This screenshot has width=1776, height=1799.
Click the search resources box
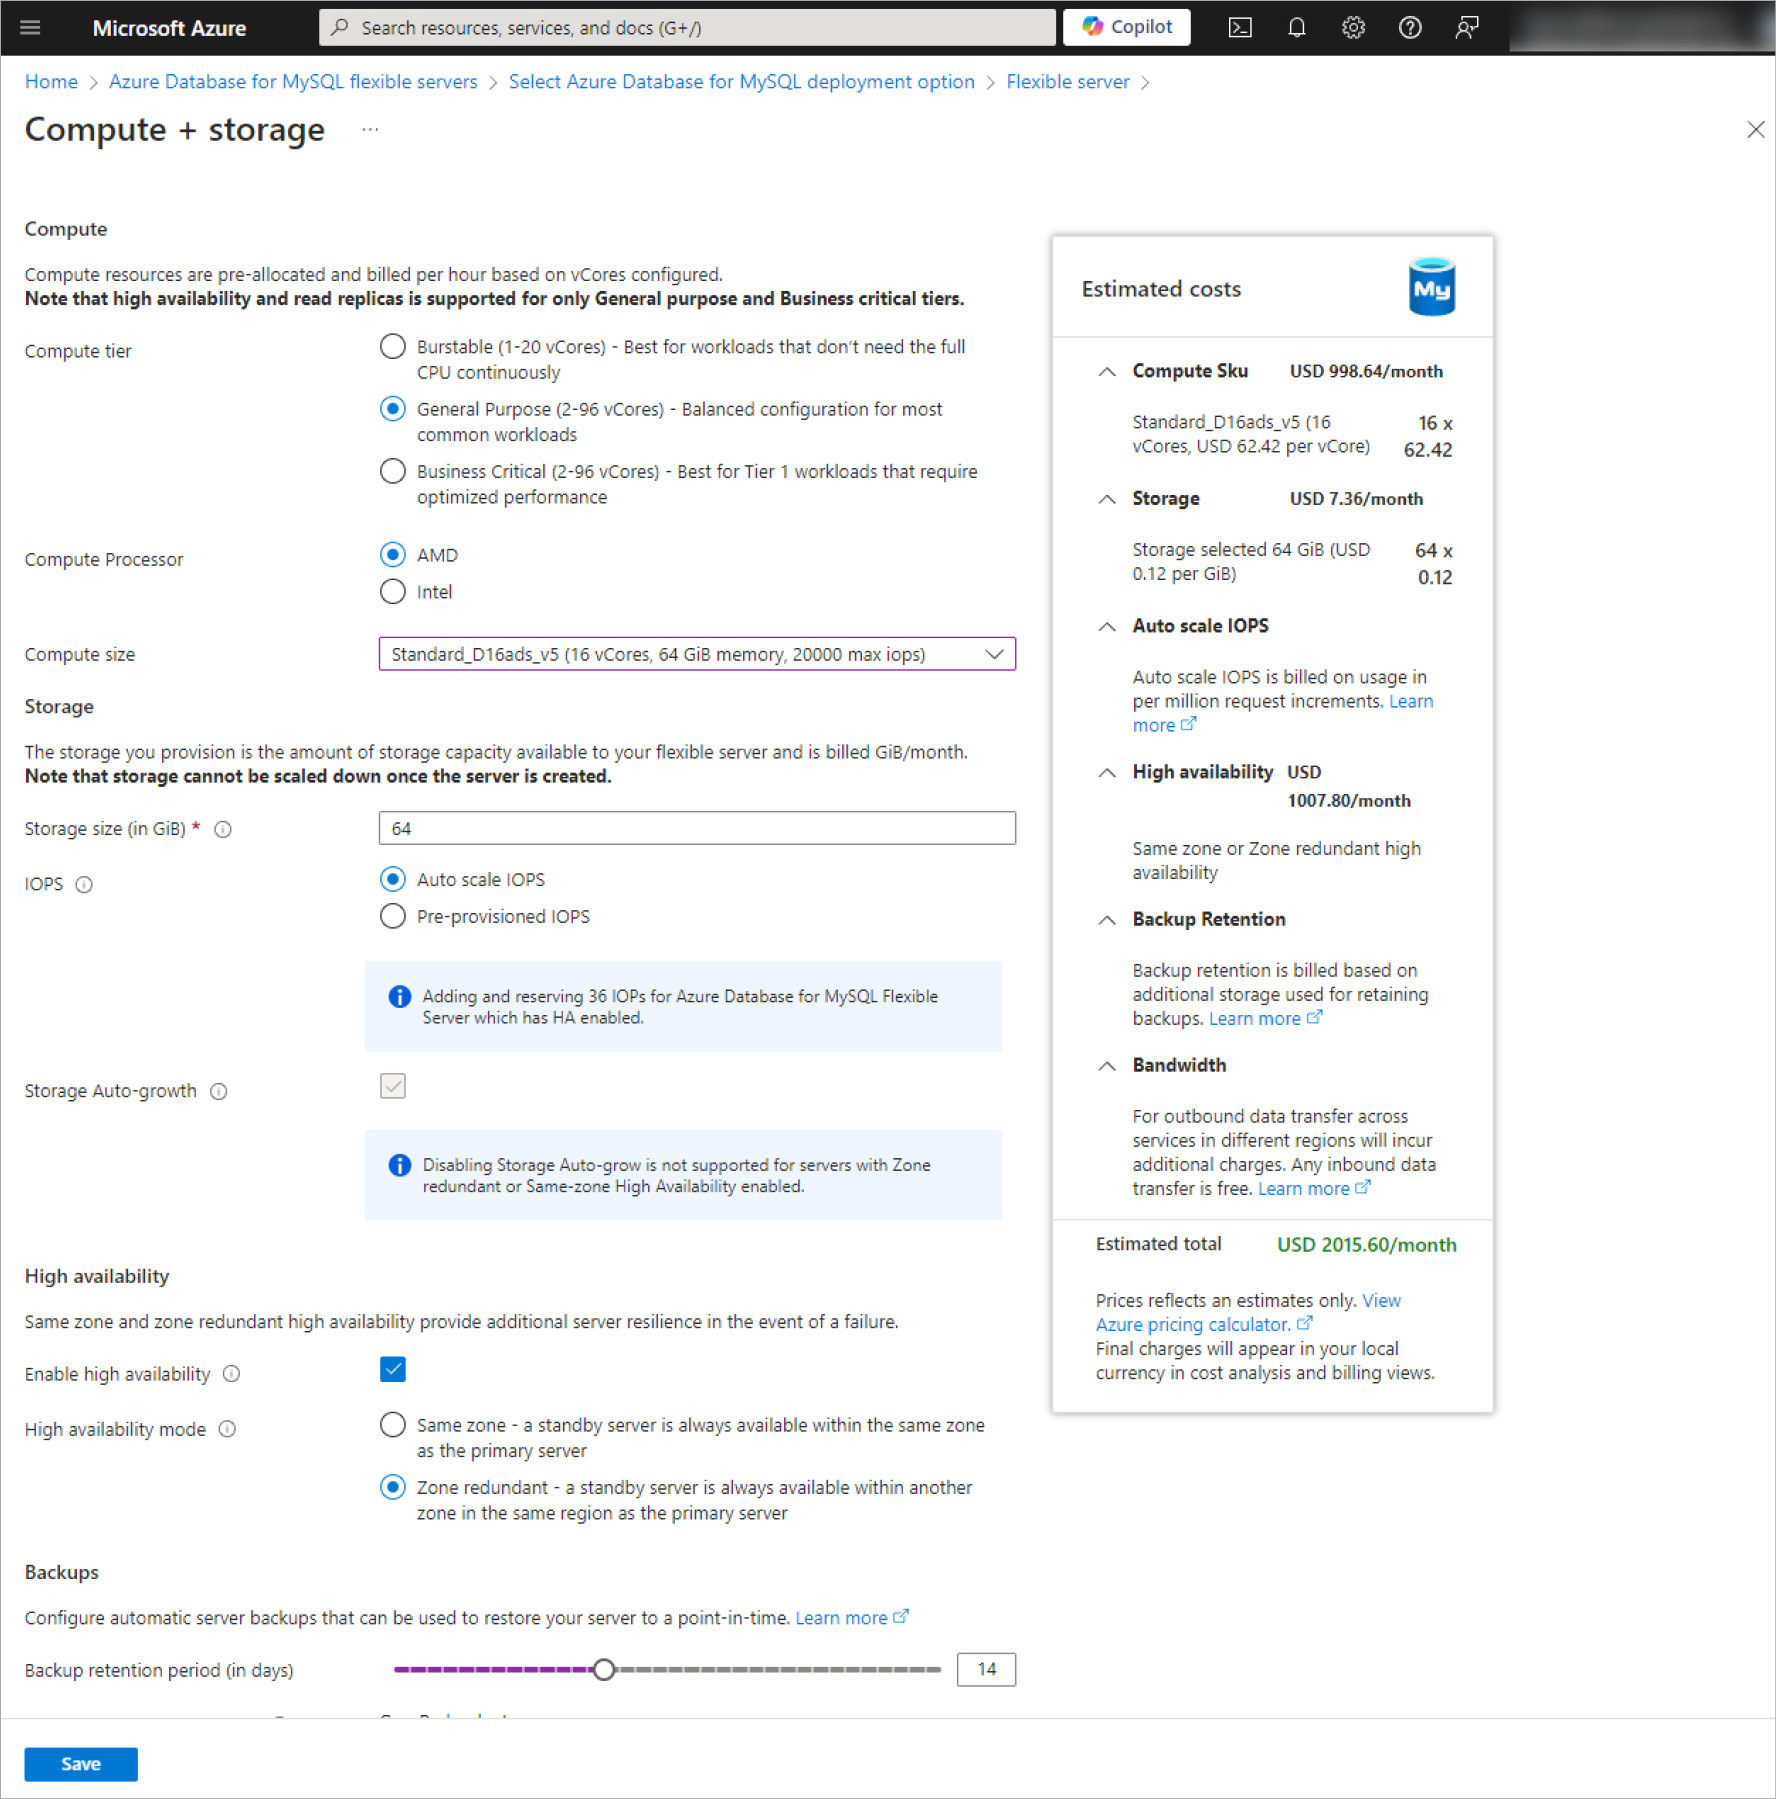tap(687, 27)
